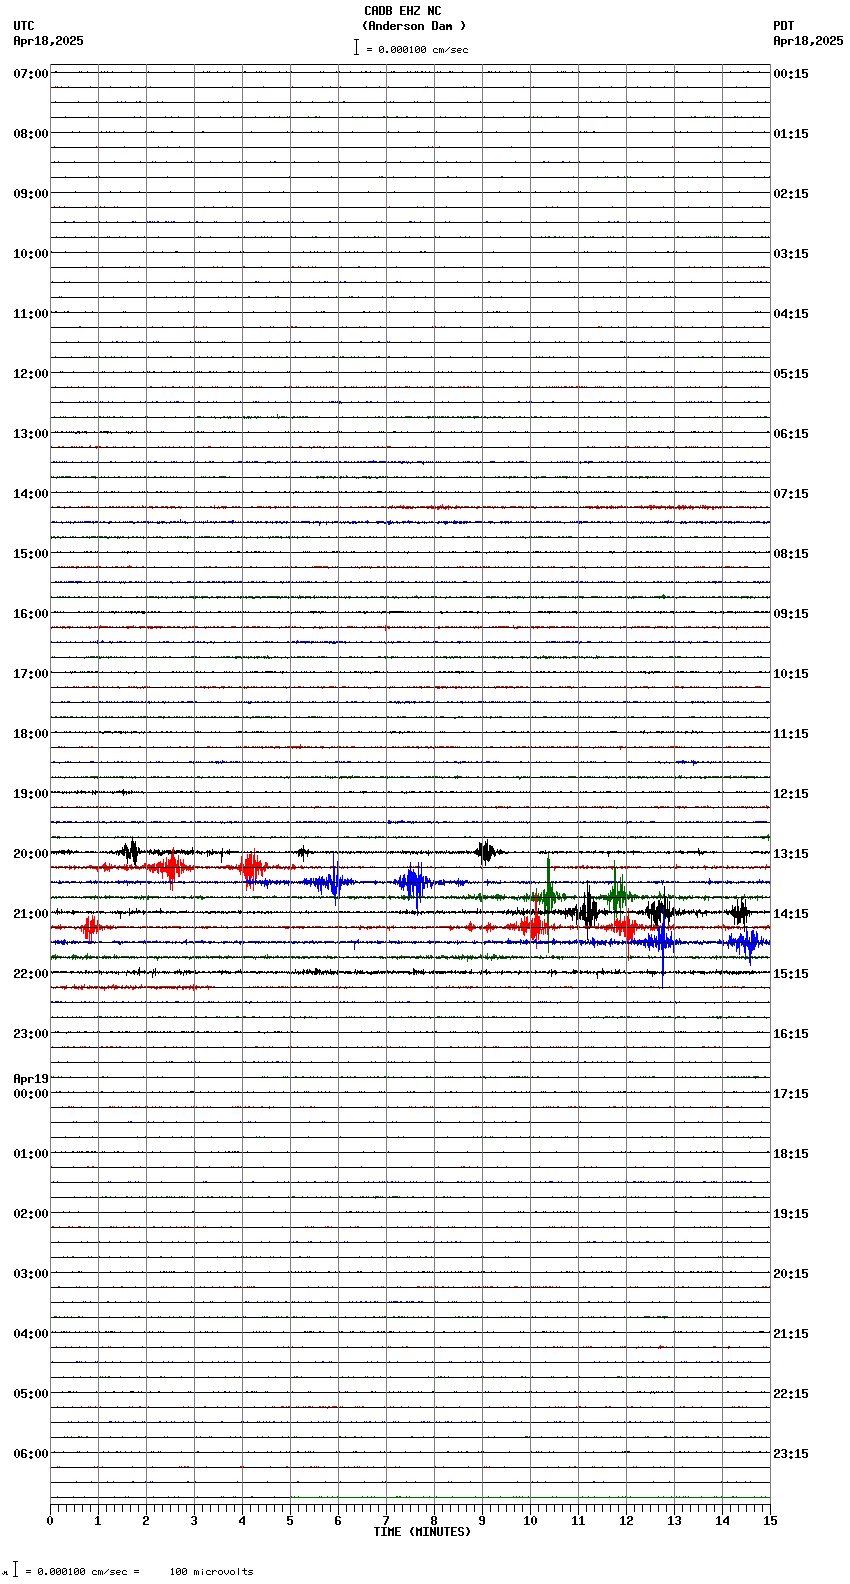850x1584 pixels.
Task: Select the 12:00 UTC row label
Action: click(31, 374)
